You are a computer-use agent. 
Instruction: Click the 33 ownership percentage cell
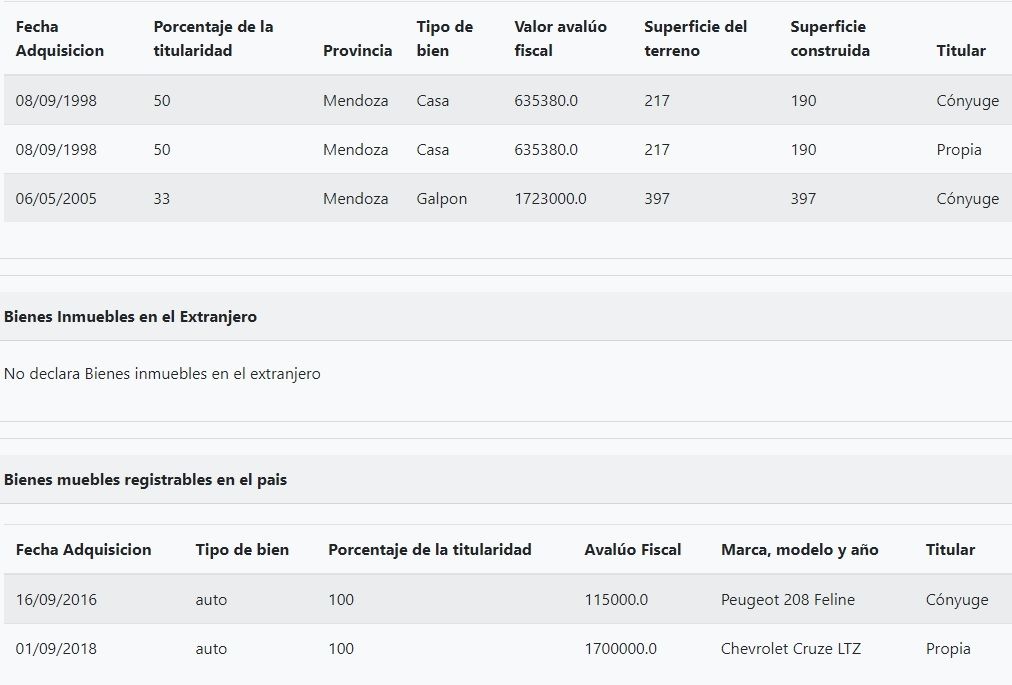[x=162, y=199]
